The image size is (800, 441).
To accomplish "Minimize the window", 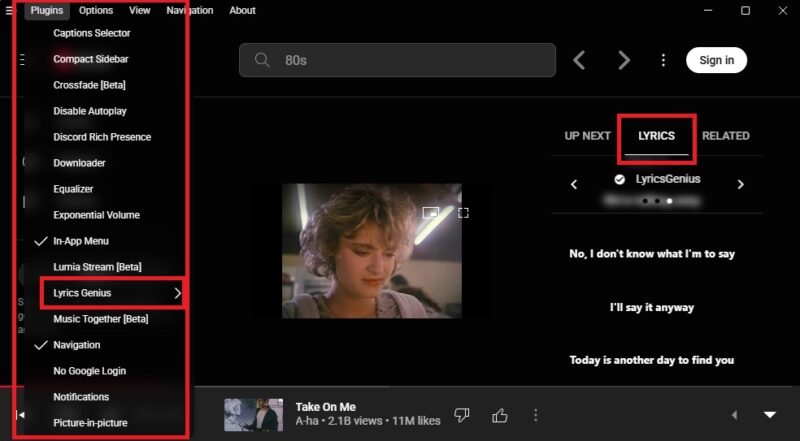I will point(708,10).
